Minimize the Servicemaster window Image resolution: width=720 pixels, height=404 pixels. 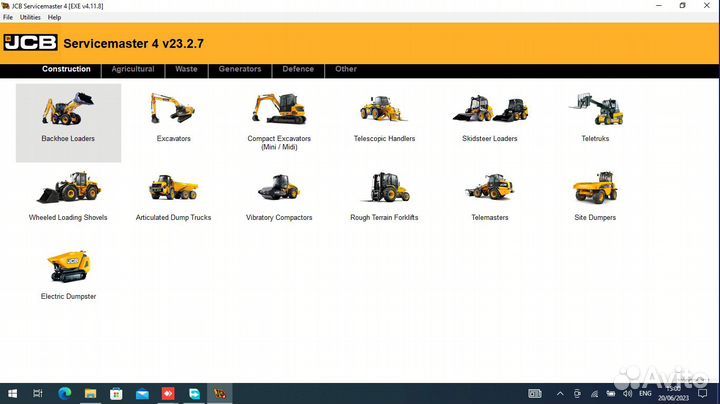tap(659, 6)
